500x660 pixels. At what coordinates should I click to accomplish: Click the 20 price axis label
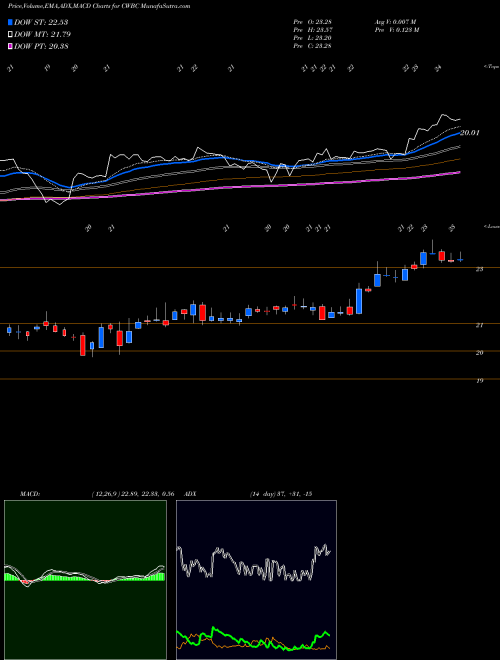[479, 353]
